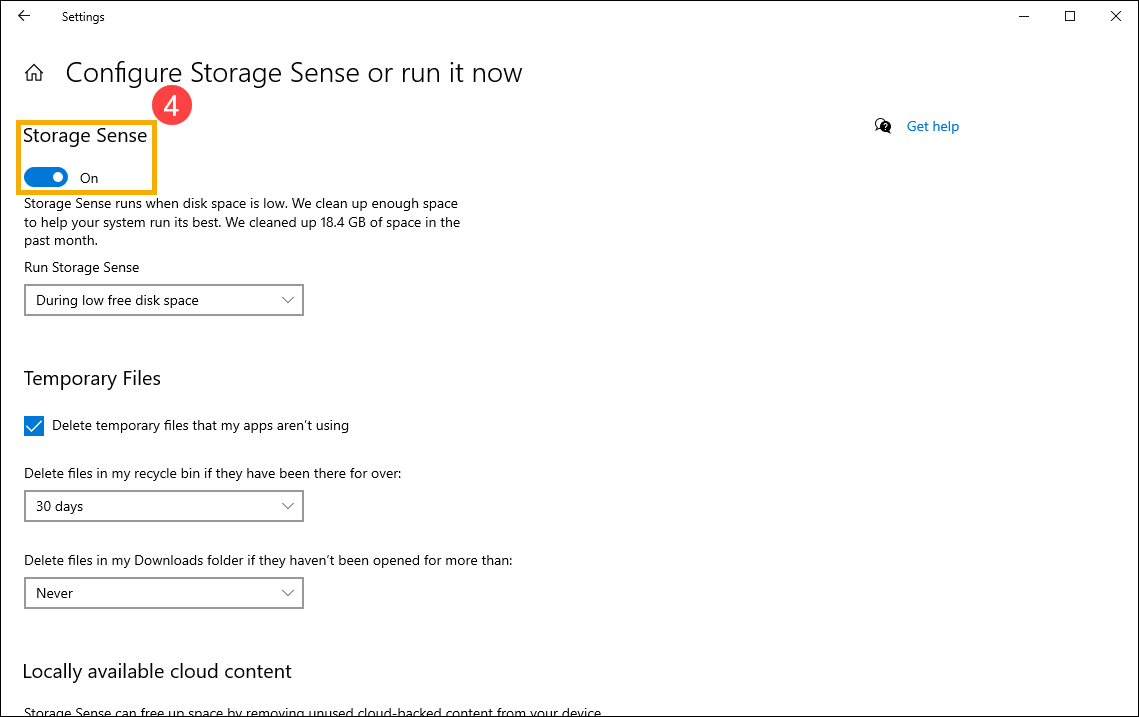Image resolution: width=1139 pixels, height=717 pixels.
Task: Expand the recycle bin 30 days dropdown
Action: coord(163,506)
